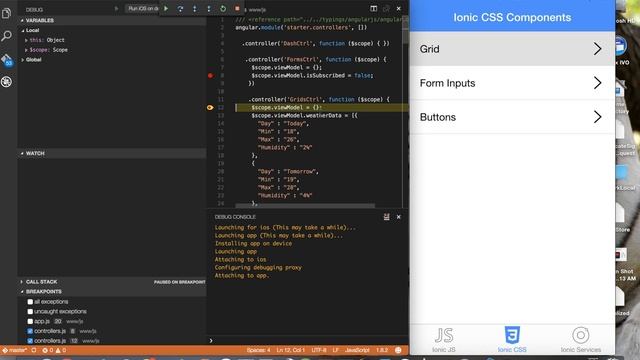Open Form Inputs in the Ionic app
640x360 pixels.
512,83
